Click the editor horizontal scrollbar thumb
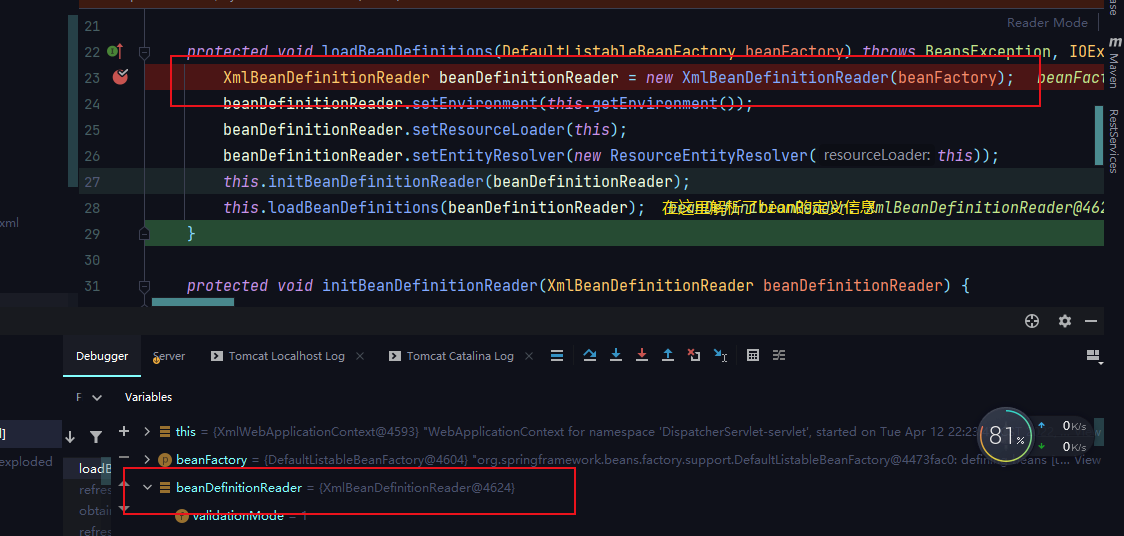This screenshot has width=1124, height=536. coord(193,302)
